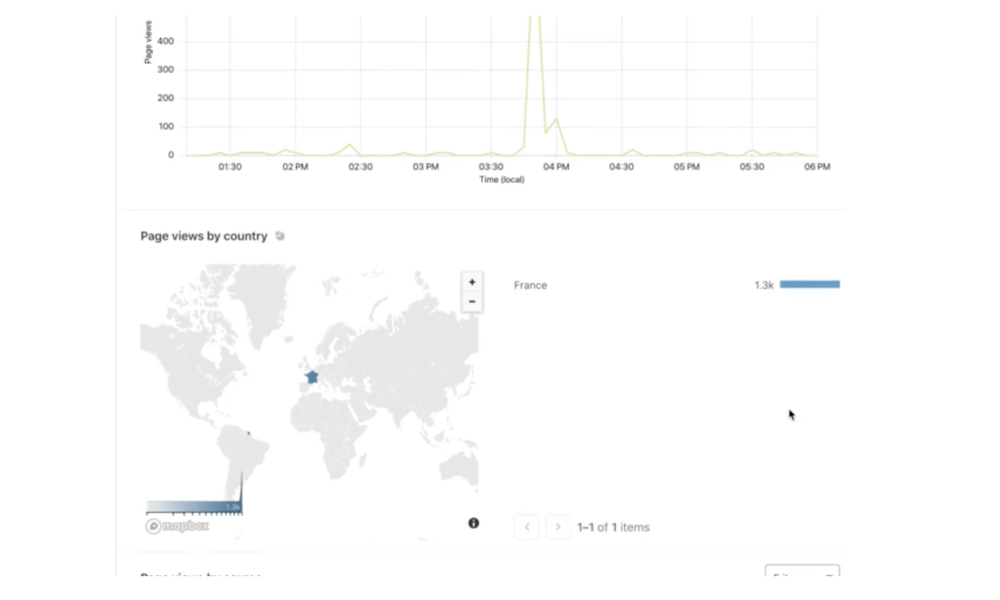Click the info icon below the map
The image size is (1000, 600).
pos(474,523)
